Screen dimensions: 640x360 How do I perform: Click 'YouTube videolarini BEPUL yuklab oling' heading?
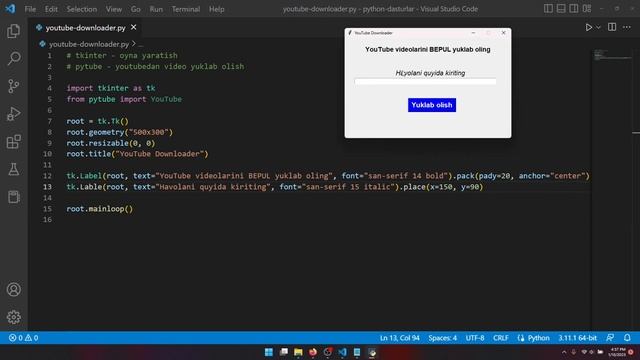427,49
